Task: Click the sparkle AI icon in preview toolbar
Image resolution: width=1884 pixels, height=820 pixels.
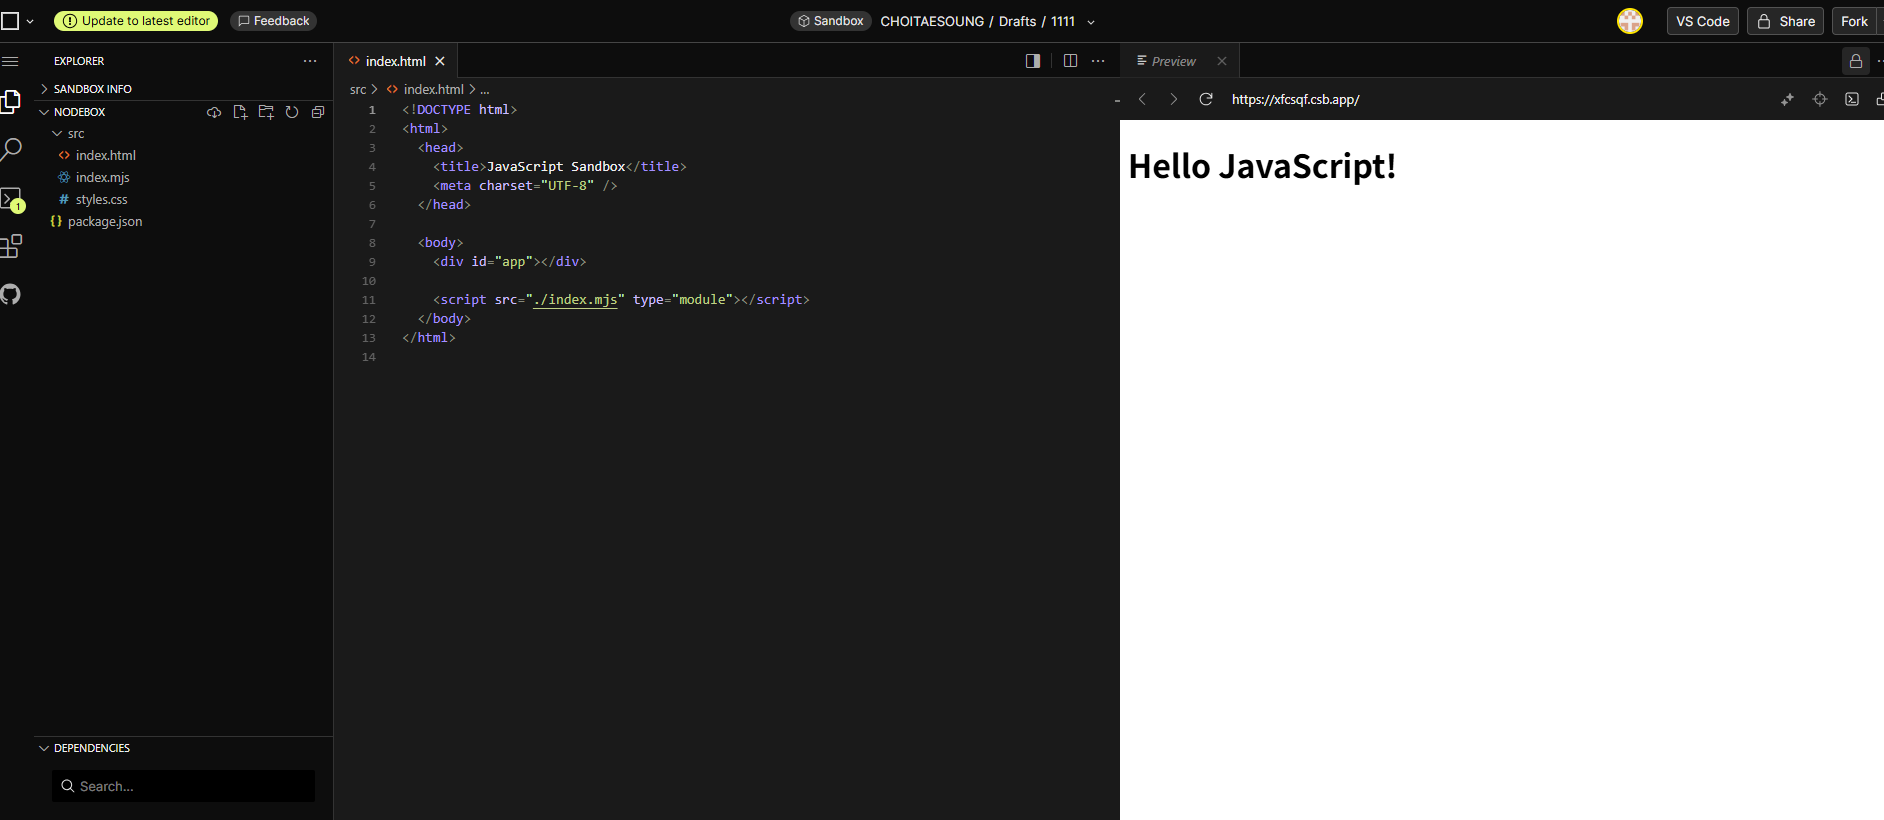Action: pos(1787,99)
